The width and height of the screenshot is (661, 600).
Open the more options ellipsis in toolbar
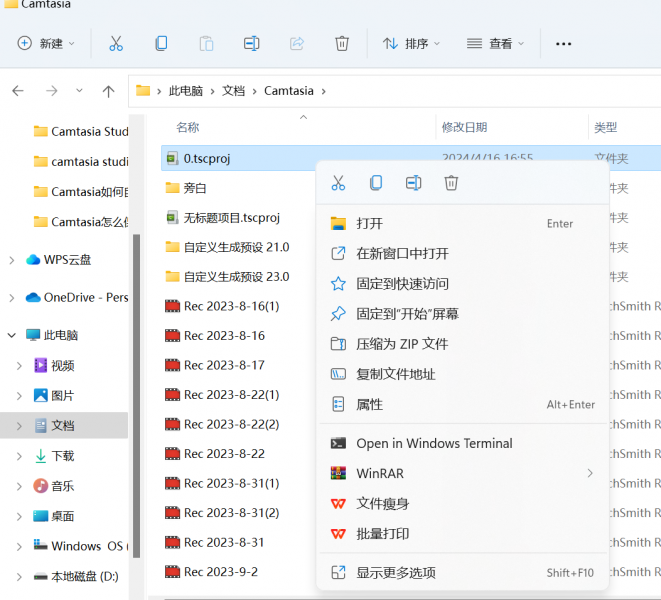(564, 44)
